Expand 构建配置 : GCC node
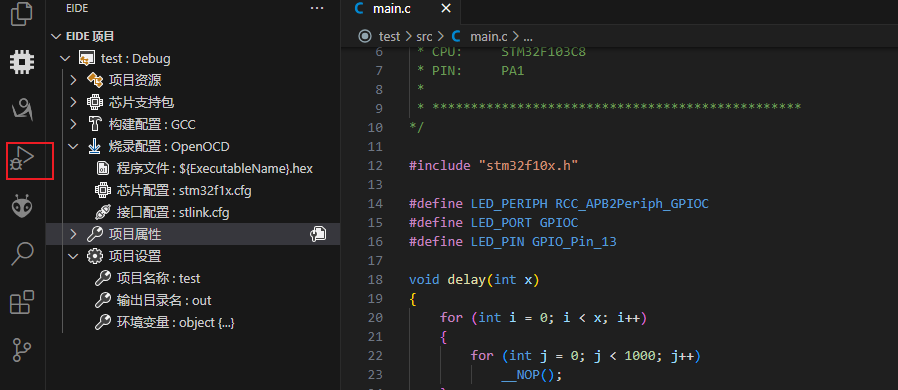 (x=73, y=124)
